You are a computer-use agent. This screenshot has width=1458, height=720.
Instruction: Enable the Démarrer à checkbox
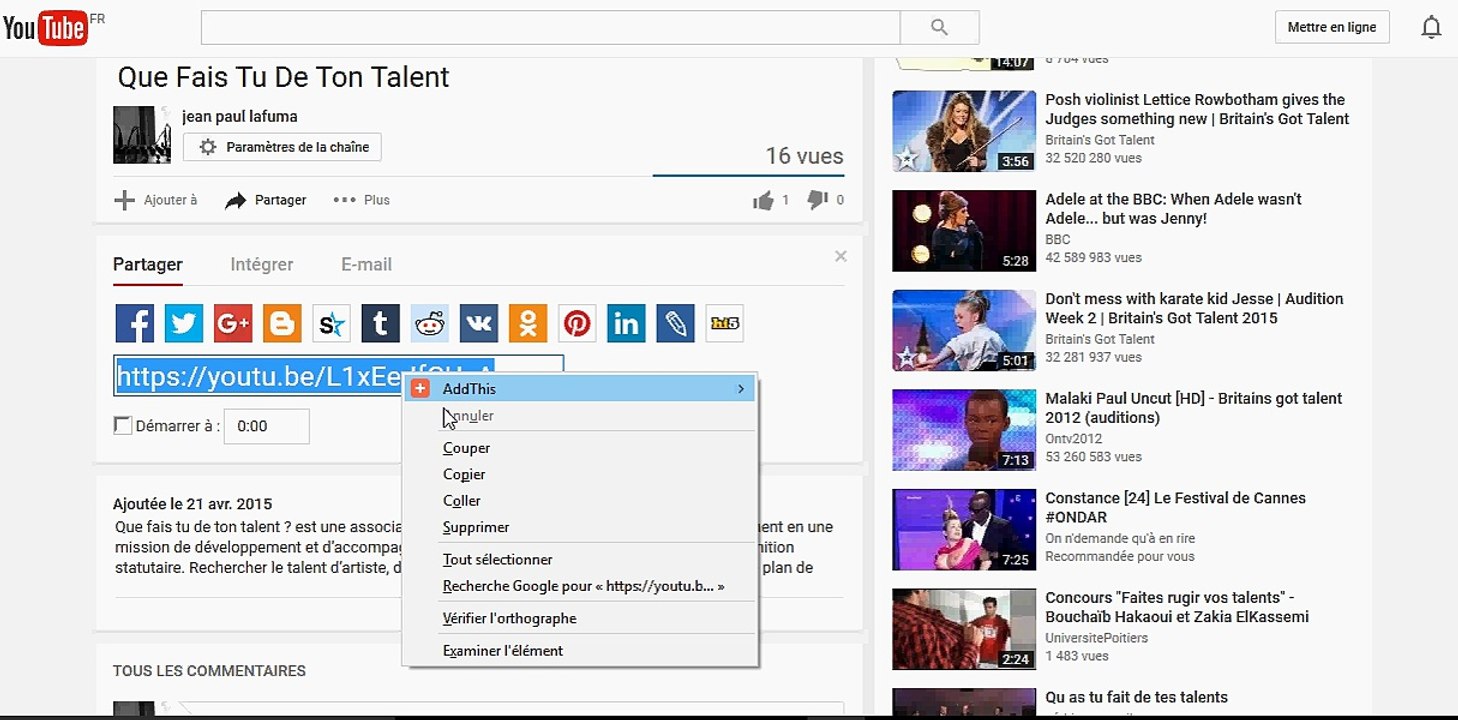tap(123, 425)
